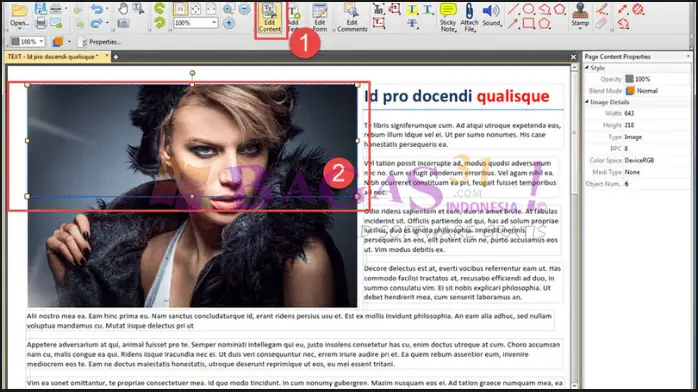
Task: Toggle the Edit Content tool
Action: coord(270,17)
